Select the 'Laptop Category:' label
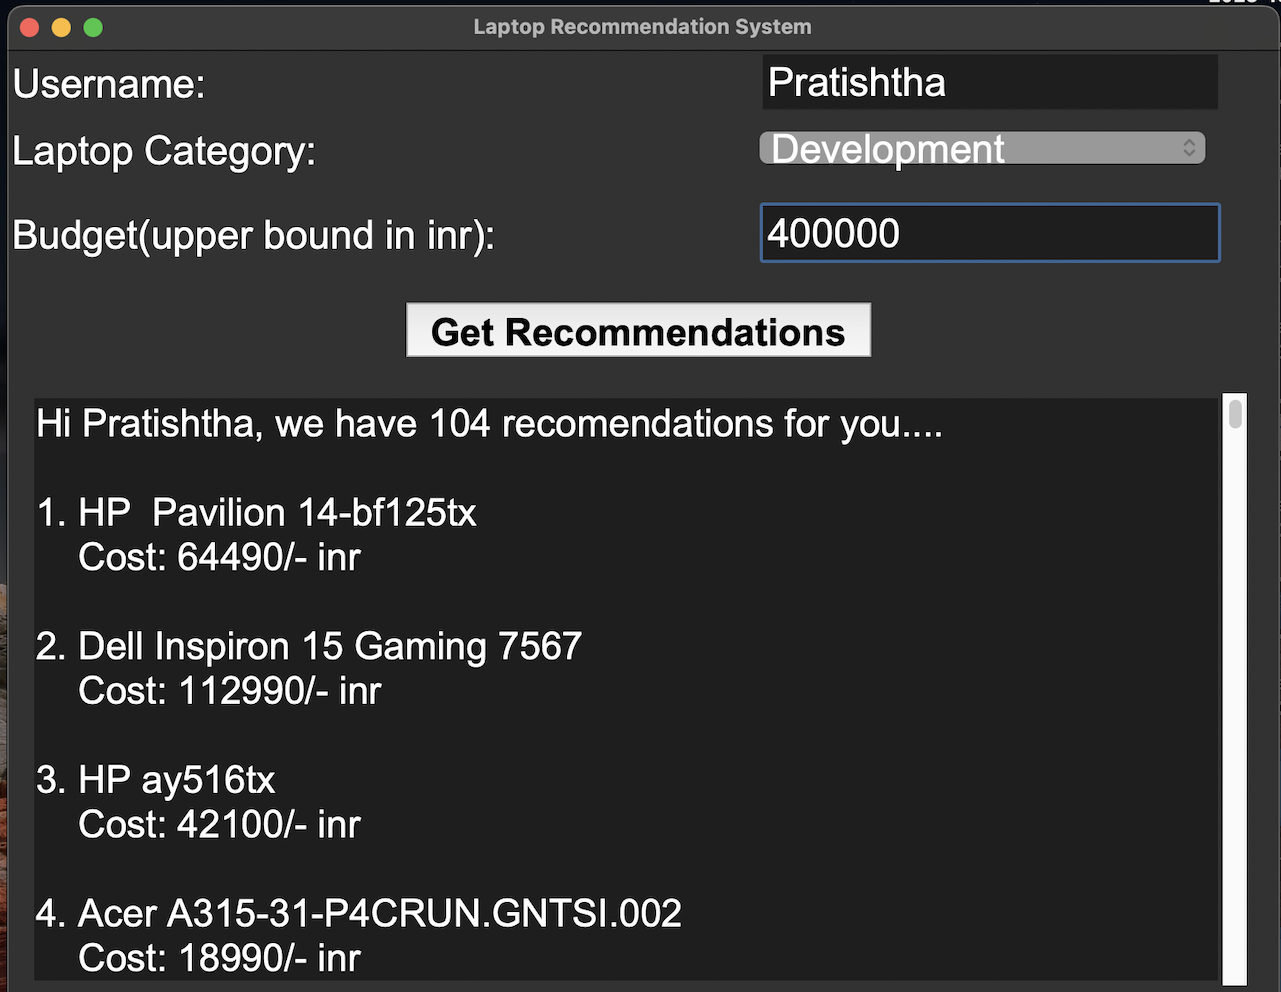Viewport: 1281px width, 992px height. click(164, 152)
